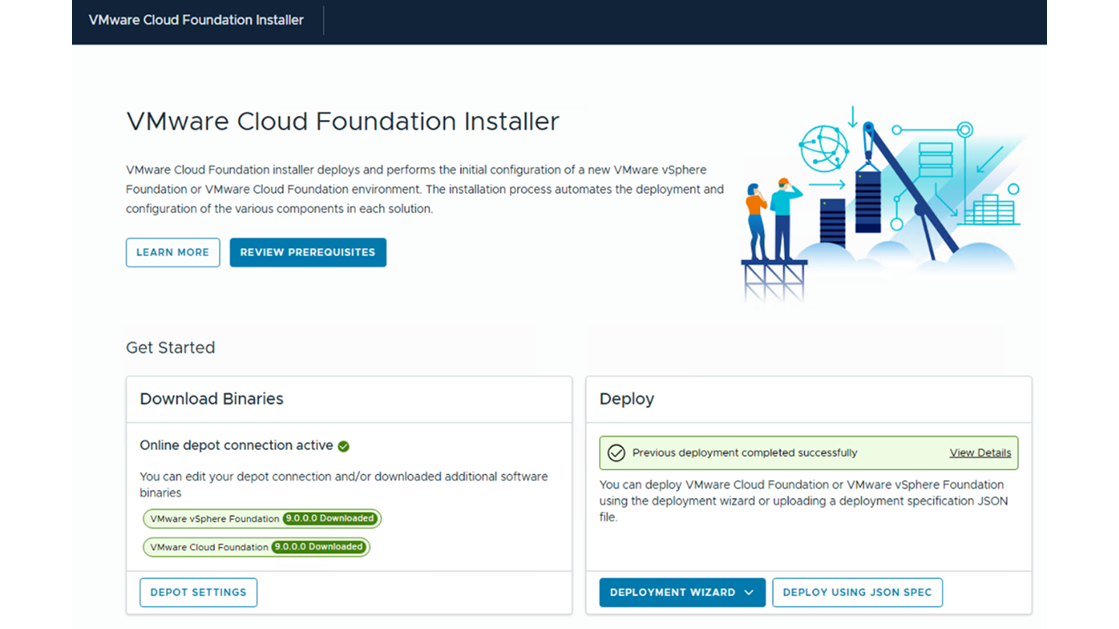Click the VMware Cloud Foundation Installer header title
1119x629 pixels.
click(196, 20)
